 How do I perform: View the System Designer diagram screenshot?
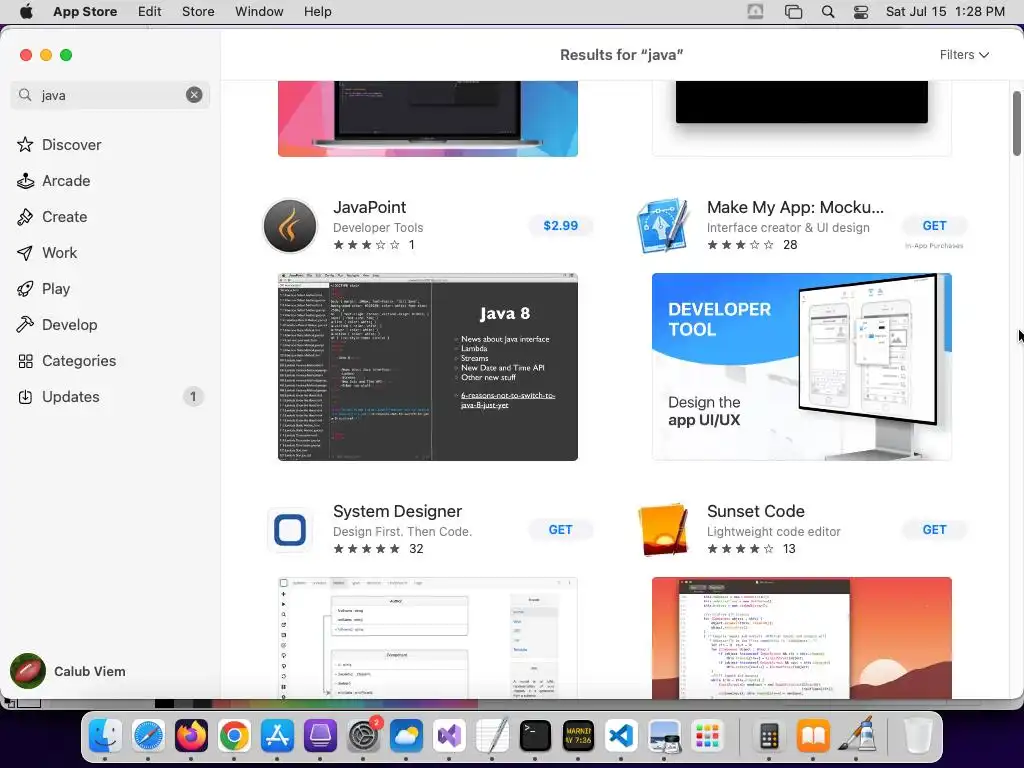tap(428, 638)
